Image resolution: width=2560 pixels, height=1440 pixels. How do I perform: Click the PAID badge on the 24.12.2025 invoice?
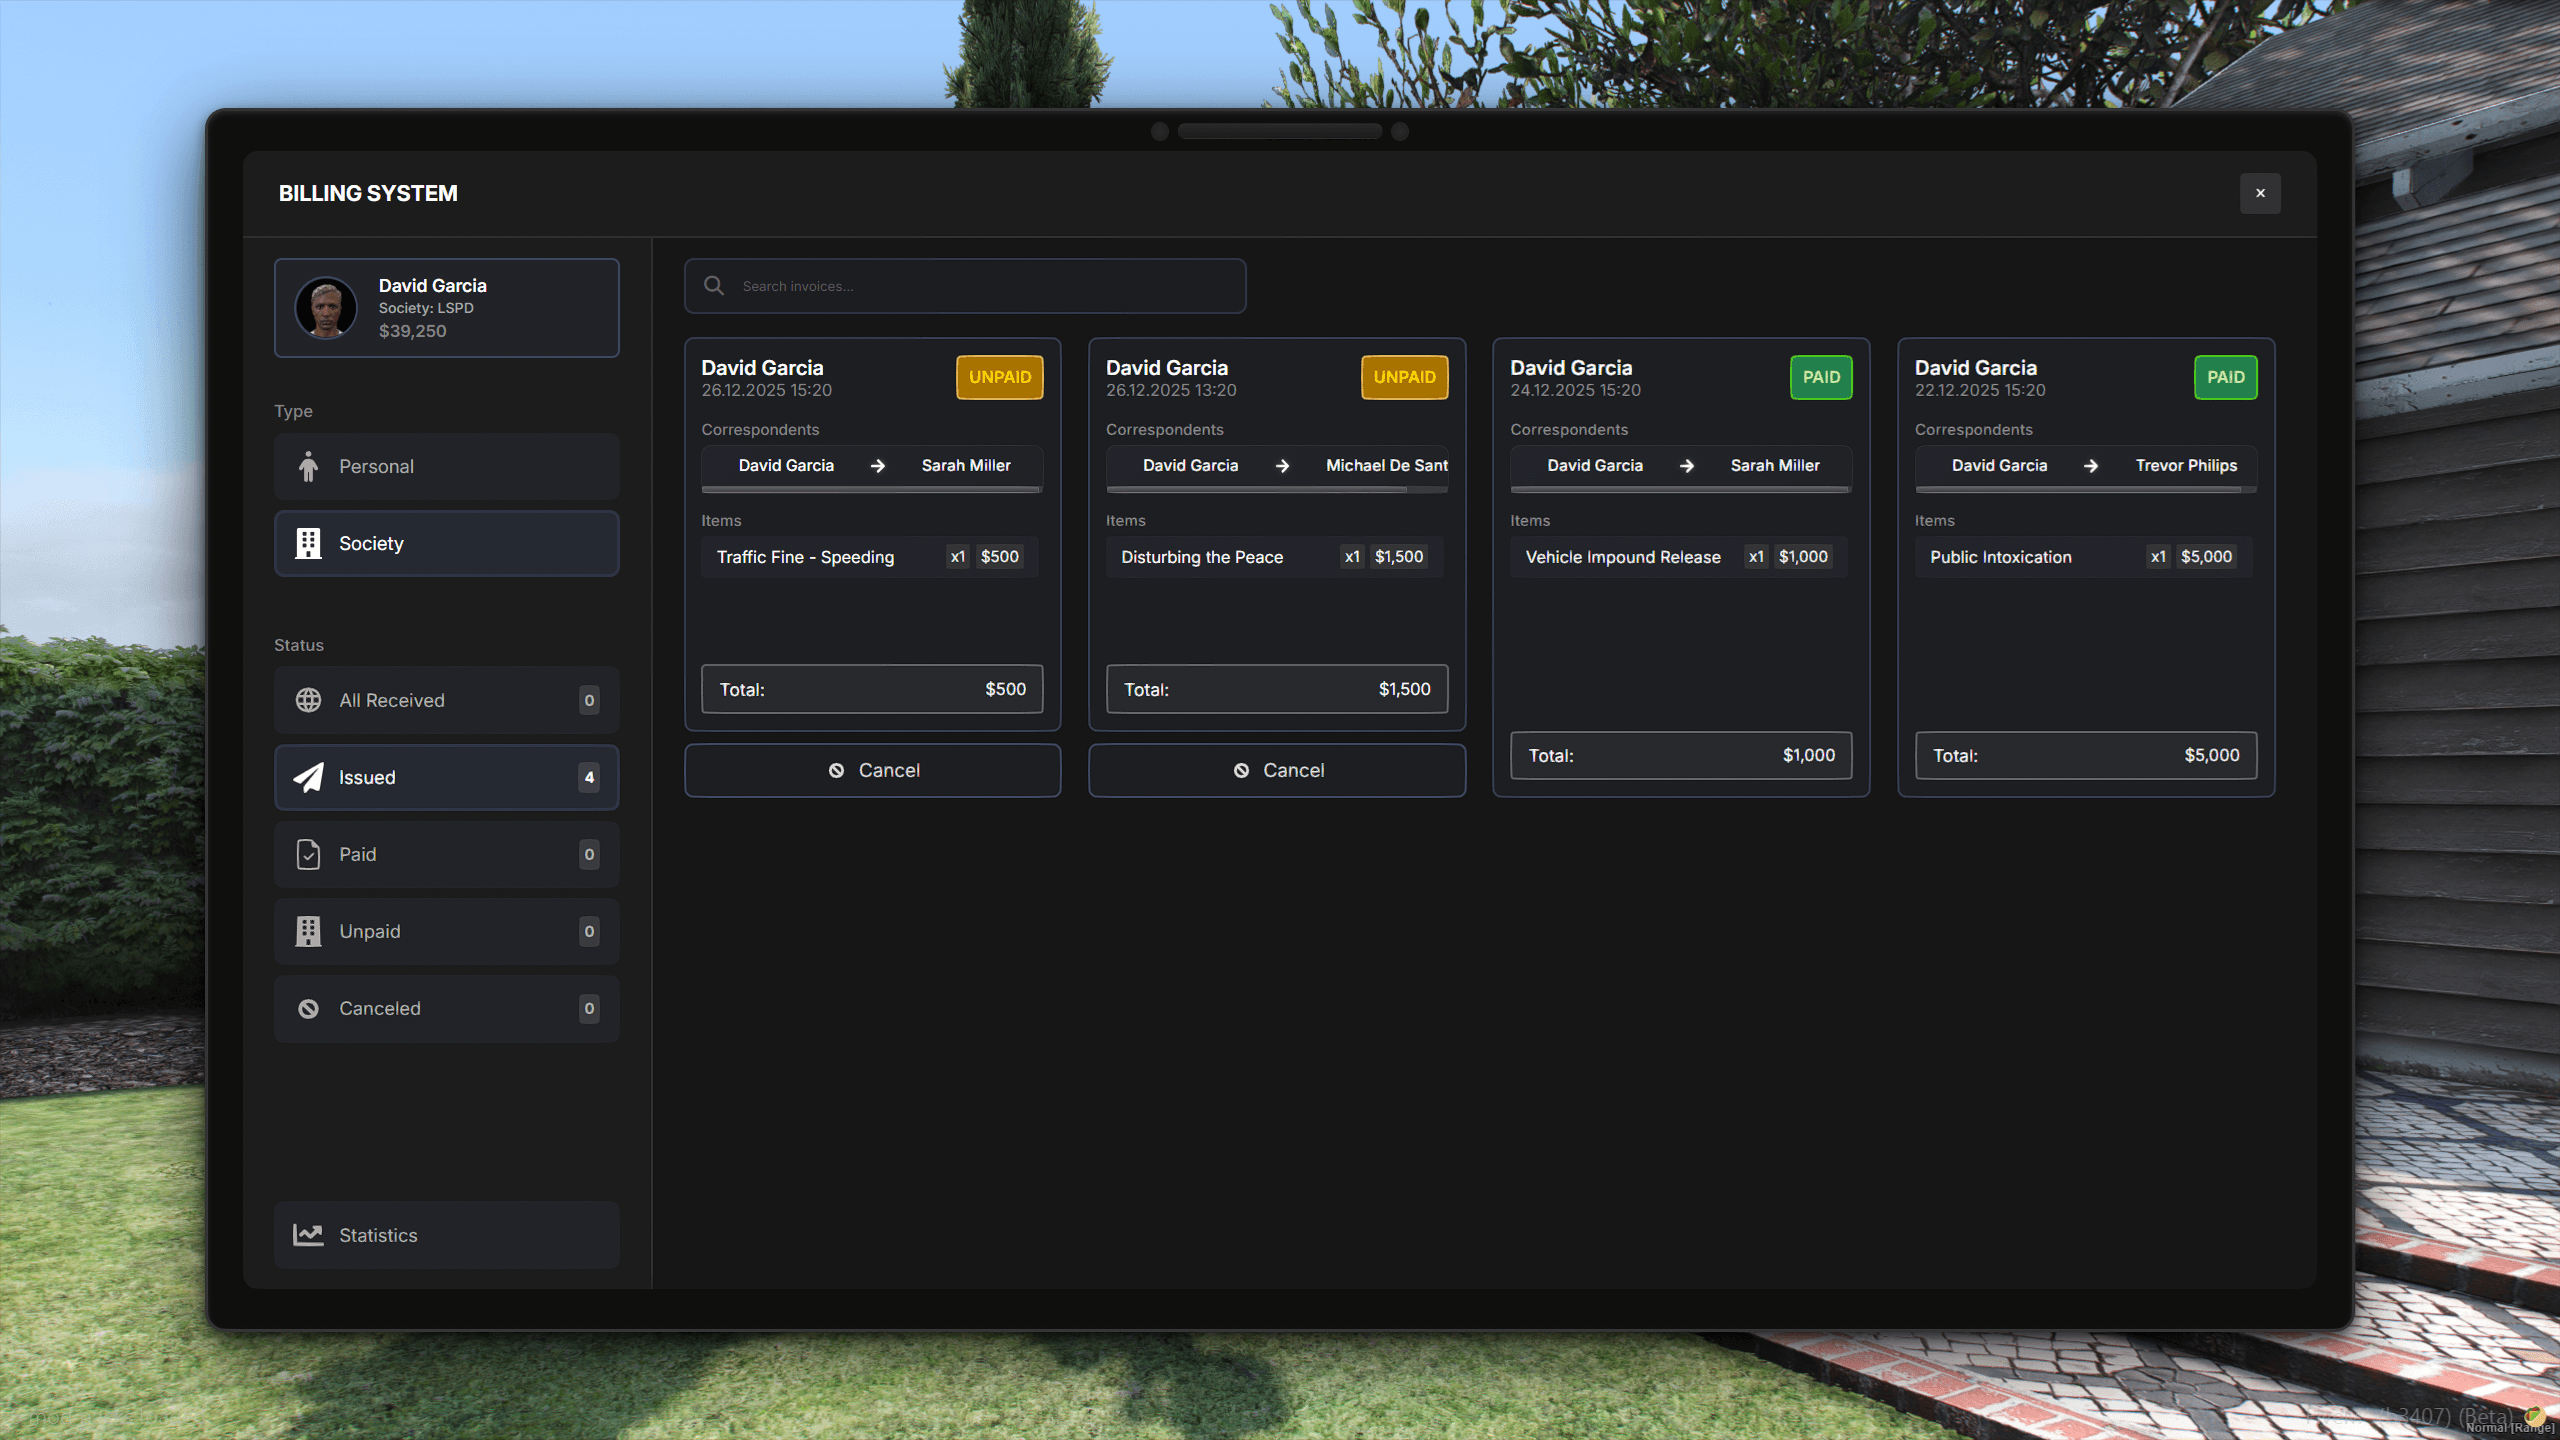(1821, 377)
